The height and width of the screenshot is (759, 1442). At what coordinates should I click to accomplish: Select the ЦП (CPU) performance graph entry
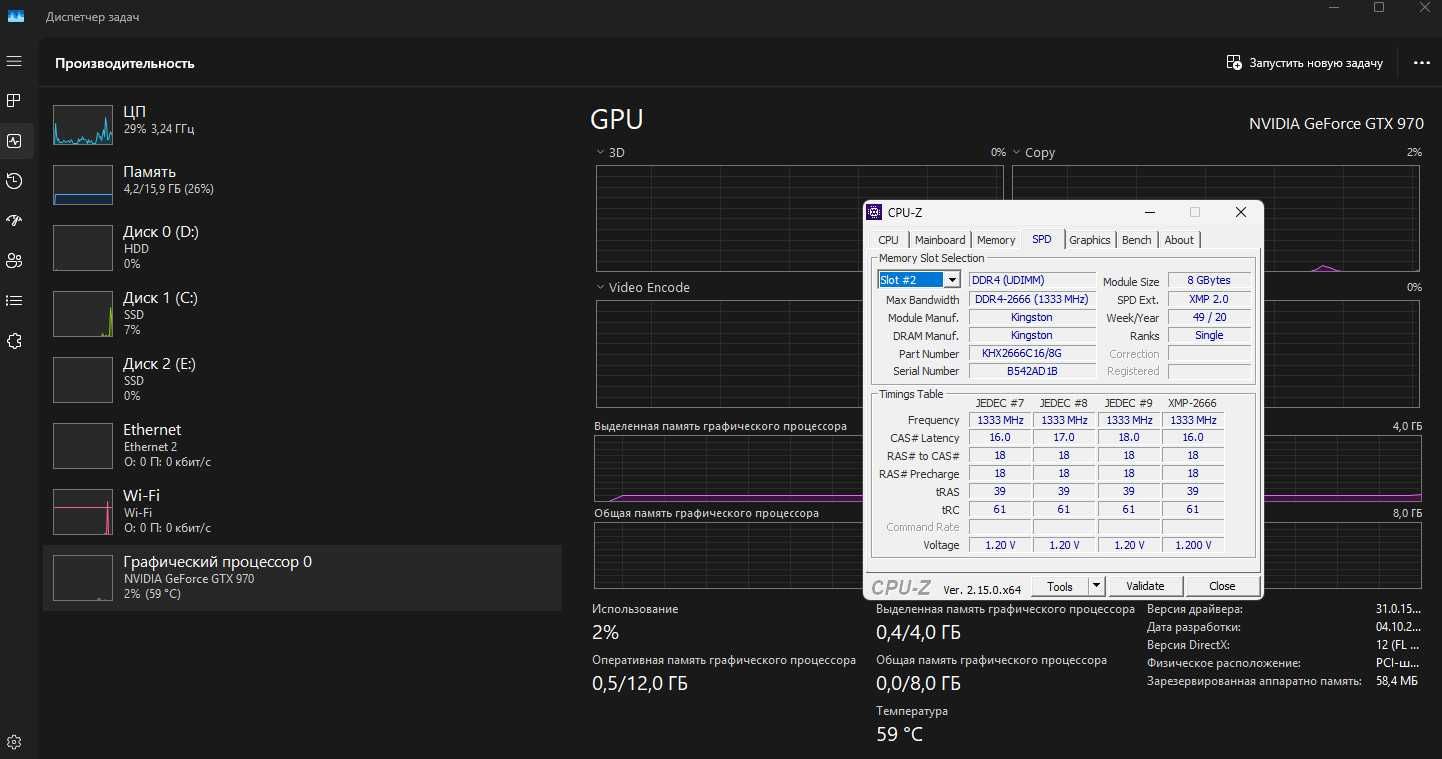click(302, 125)
